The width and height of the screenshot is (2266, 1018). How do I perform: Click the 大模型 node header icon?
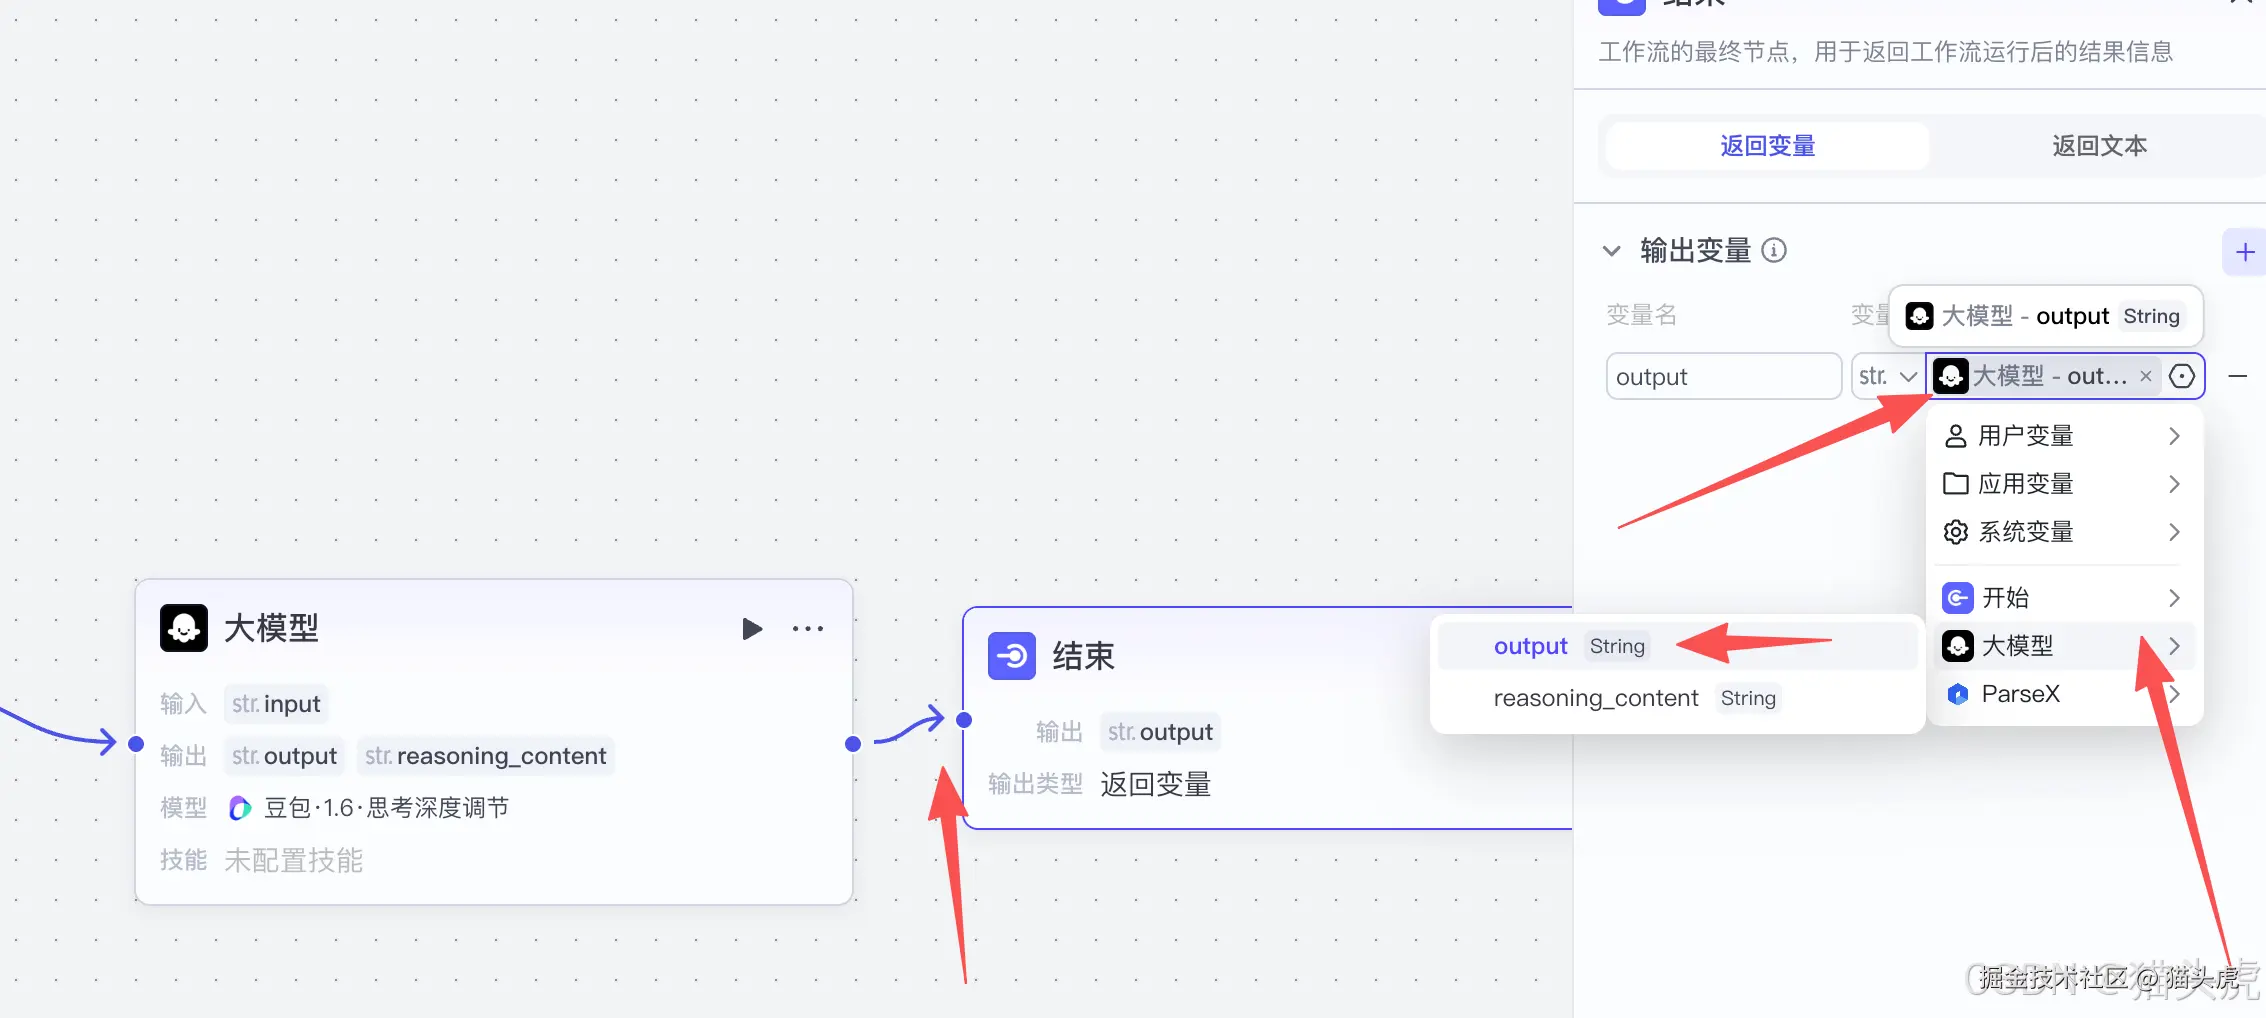pos(182,628)
